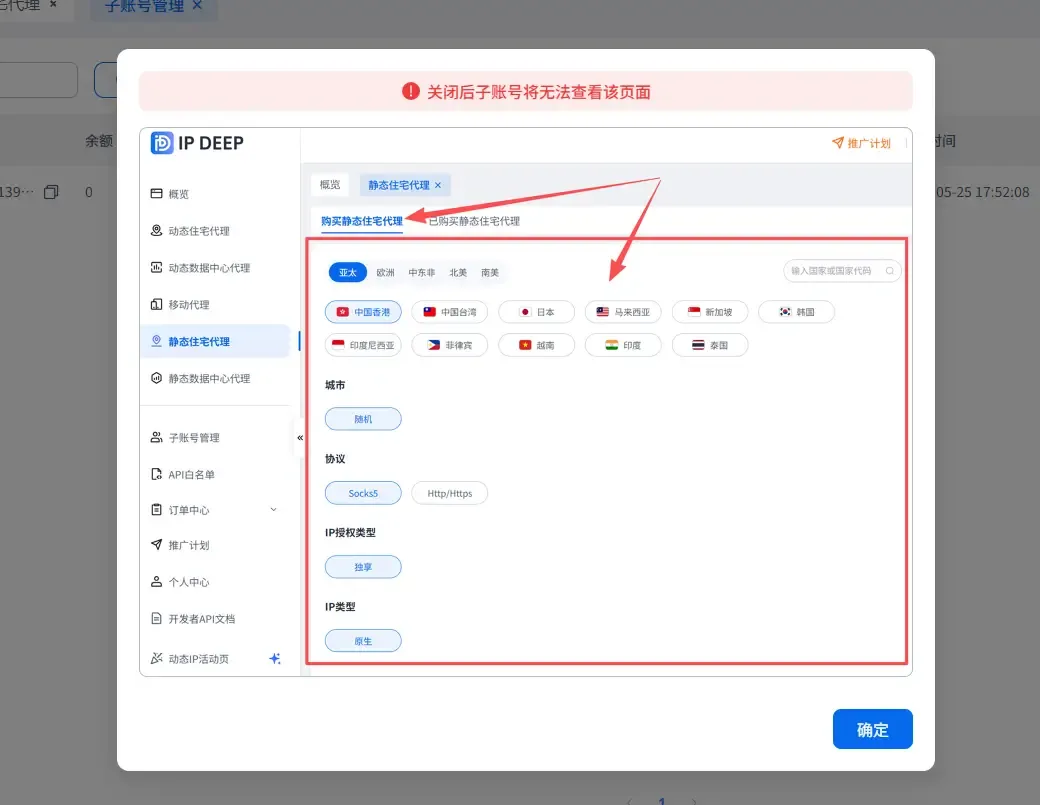Select 原生 IP type
The image size is (1040, 805).
coord(363,641)
